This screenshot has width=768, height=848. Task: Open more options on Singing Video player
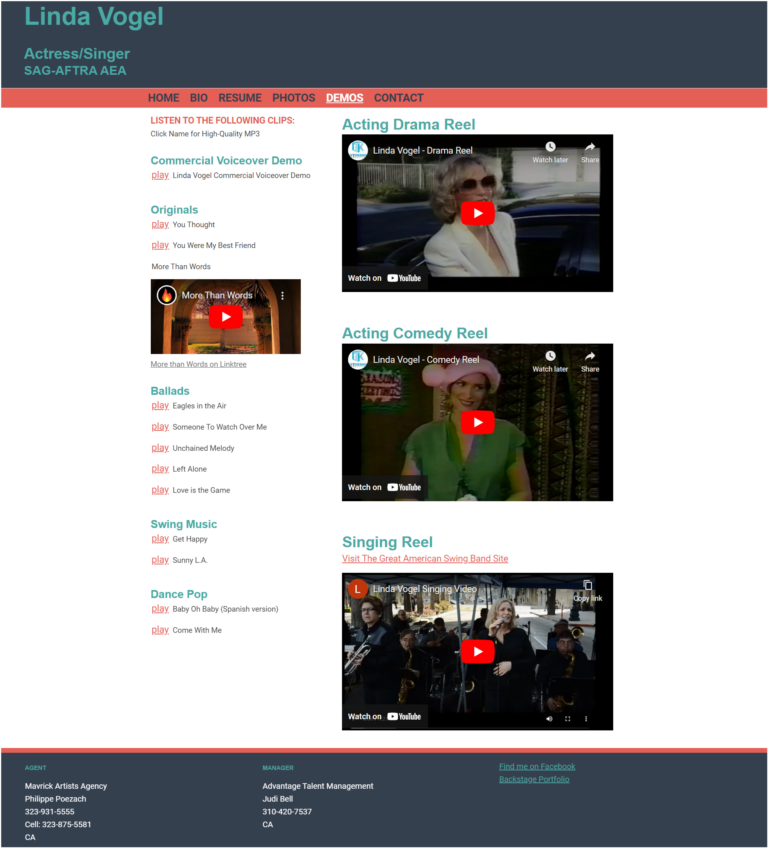pyautogui.click(x=586, y=718)
